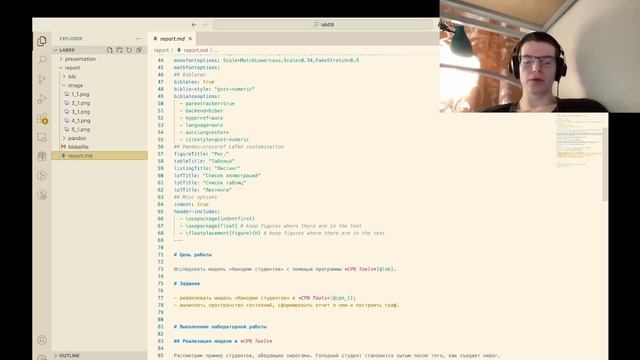Viewport: 640px width, 360px height.
Task: Open Makefile in the file tree
Action: [78, 147]
